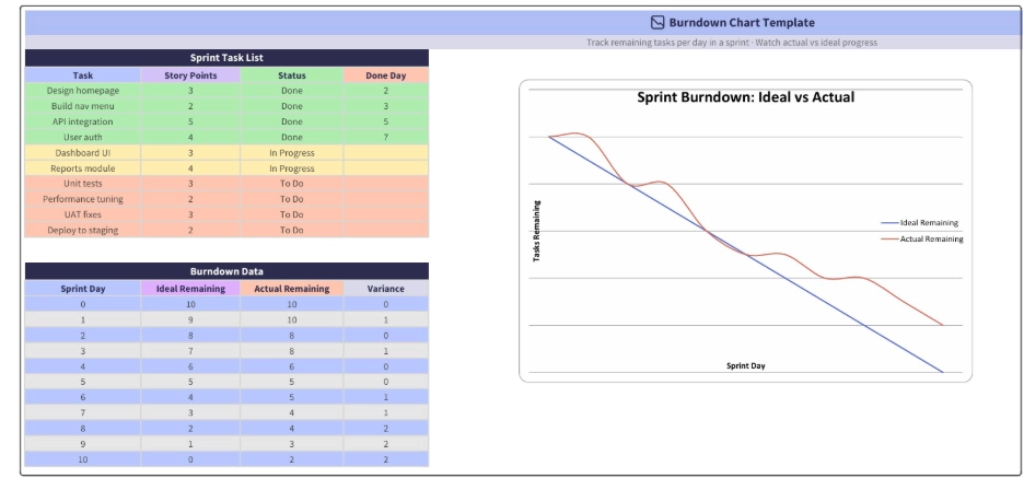Select the chart title Sprint Burndown: Ideal vs Actual

746,97
